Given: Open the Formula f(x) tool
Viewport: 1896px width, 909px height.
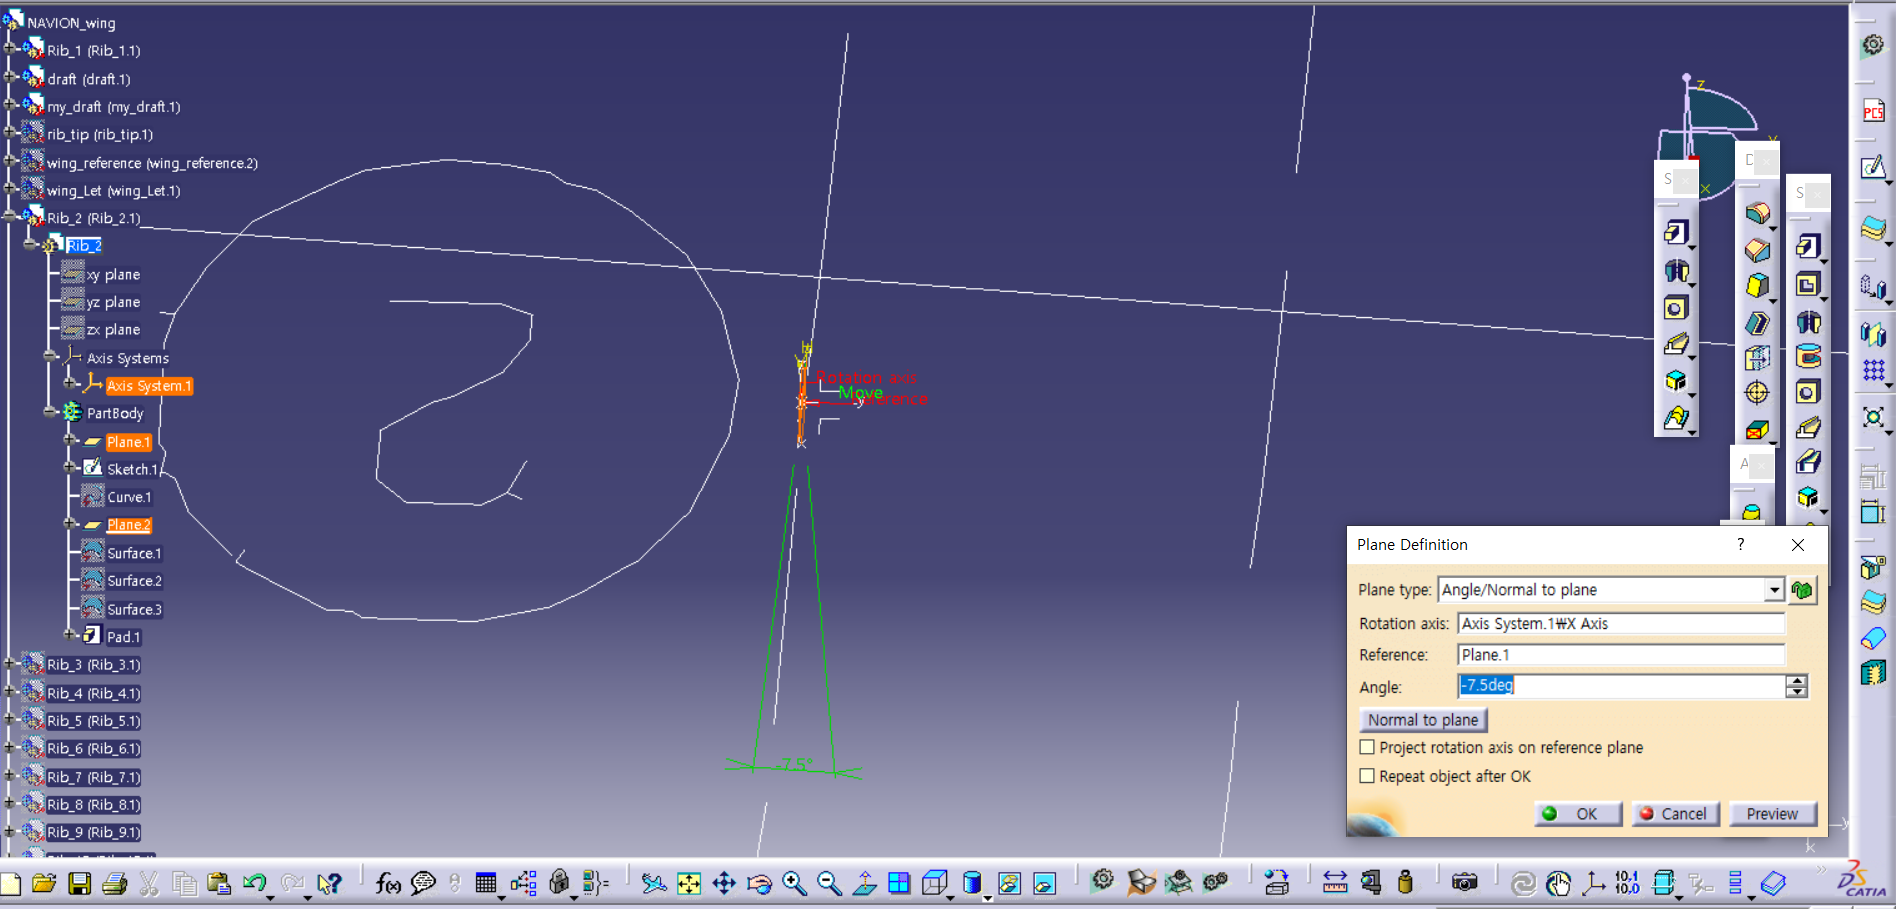Looking at the screenshot, I should (x=388, y=883).
